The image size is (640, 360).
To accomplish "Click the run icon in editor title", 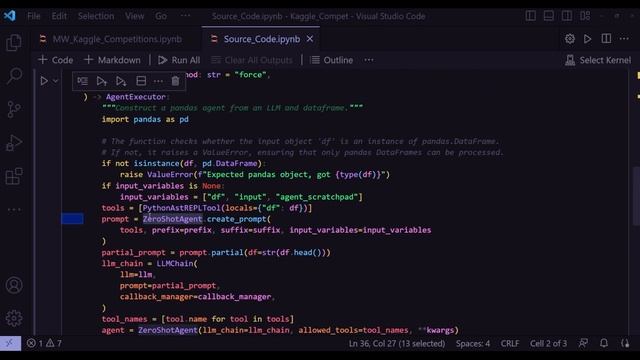I will (x=588, y=39).
